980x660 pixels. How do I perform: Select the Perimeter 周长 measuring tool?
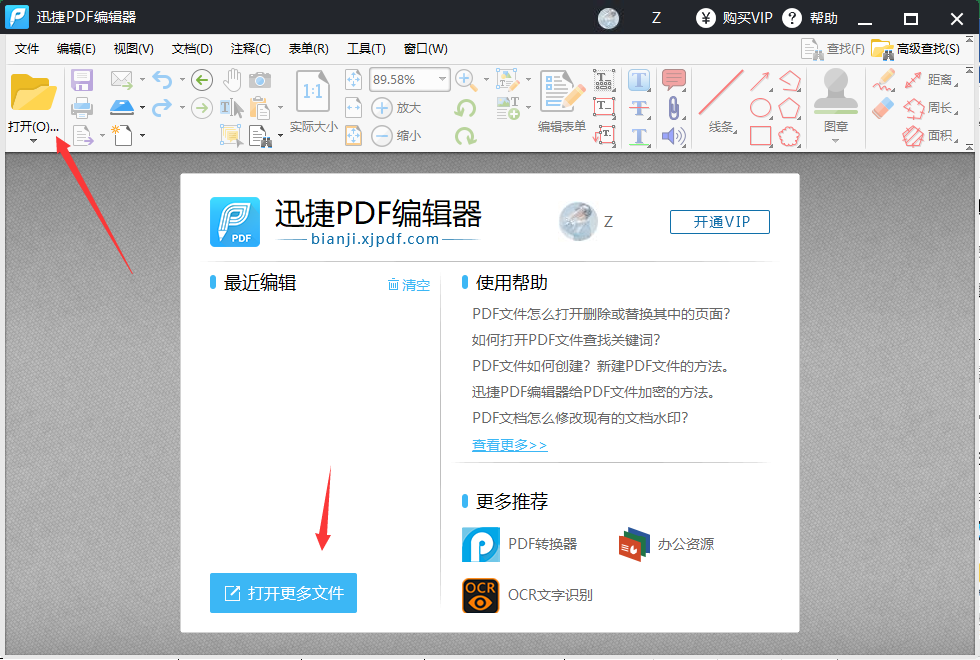pos(929,108)
